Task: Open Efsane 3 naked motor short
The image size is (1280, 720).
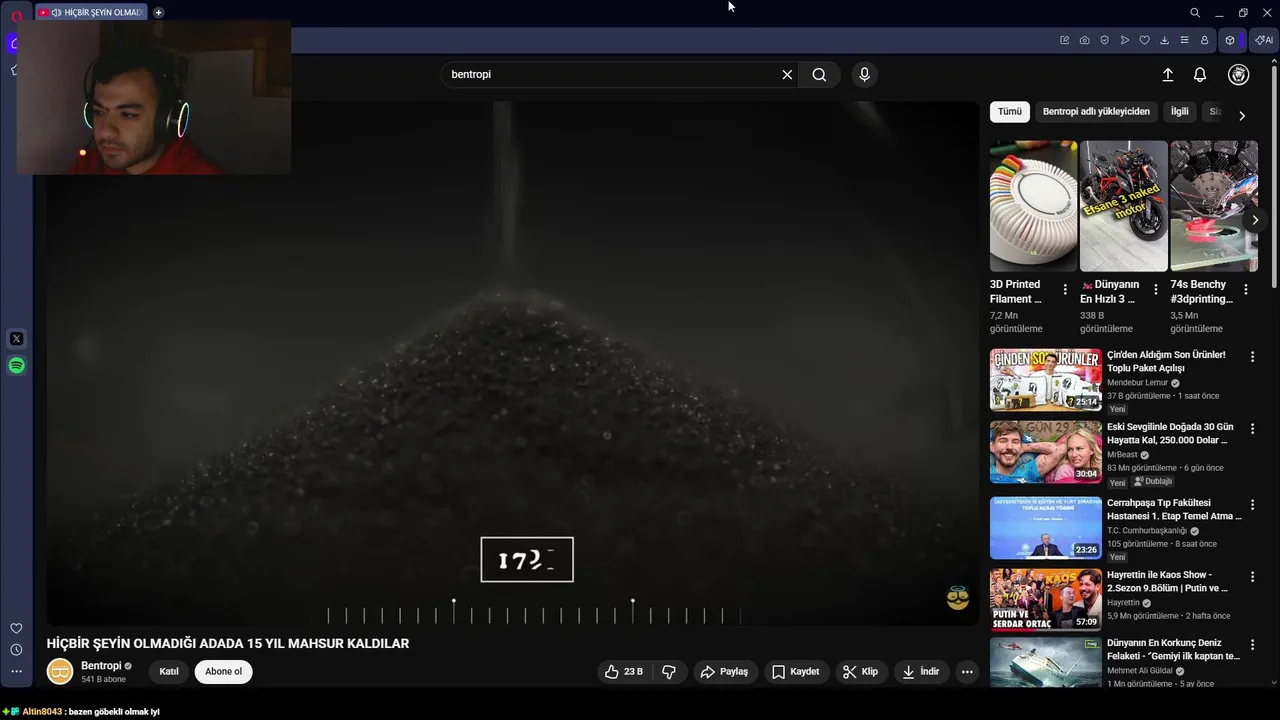Action: point(1124,206)
